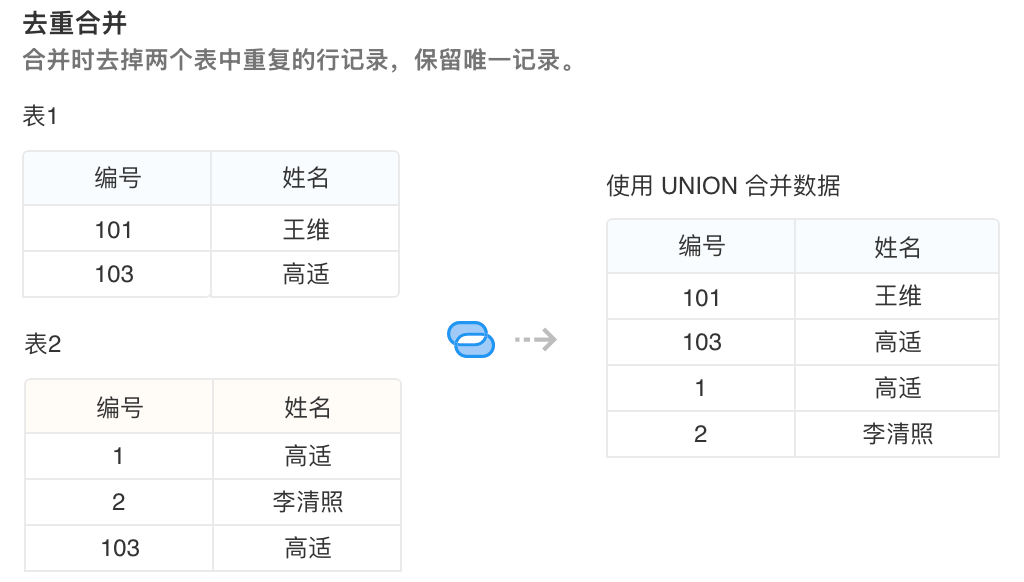Viewport: 1024px width, 582px height.
Task: Click the 使用 UNION 合并数据 caption
Action: point(723,186)
